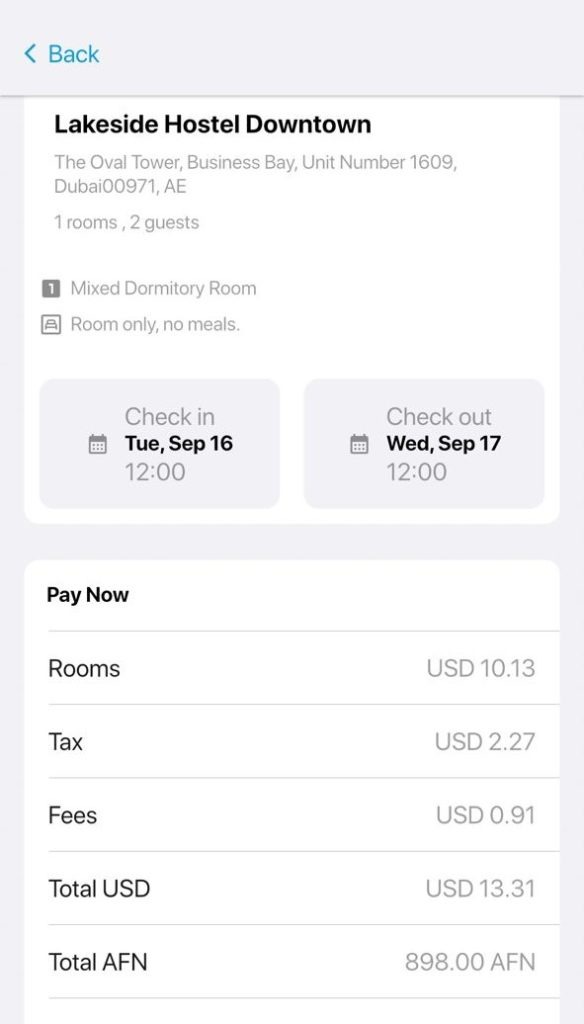Tap the Room only, no meals text

click(x=155, y=324)
